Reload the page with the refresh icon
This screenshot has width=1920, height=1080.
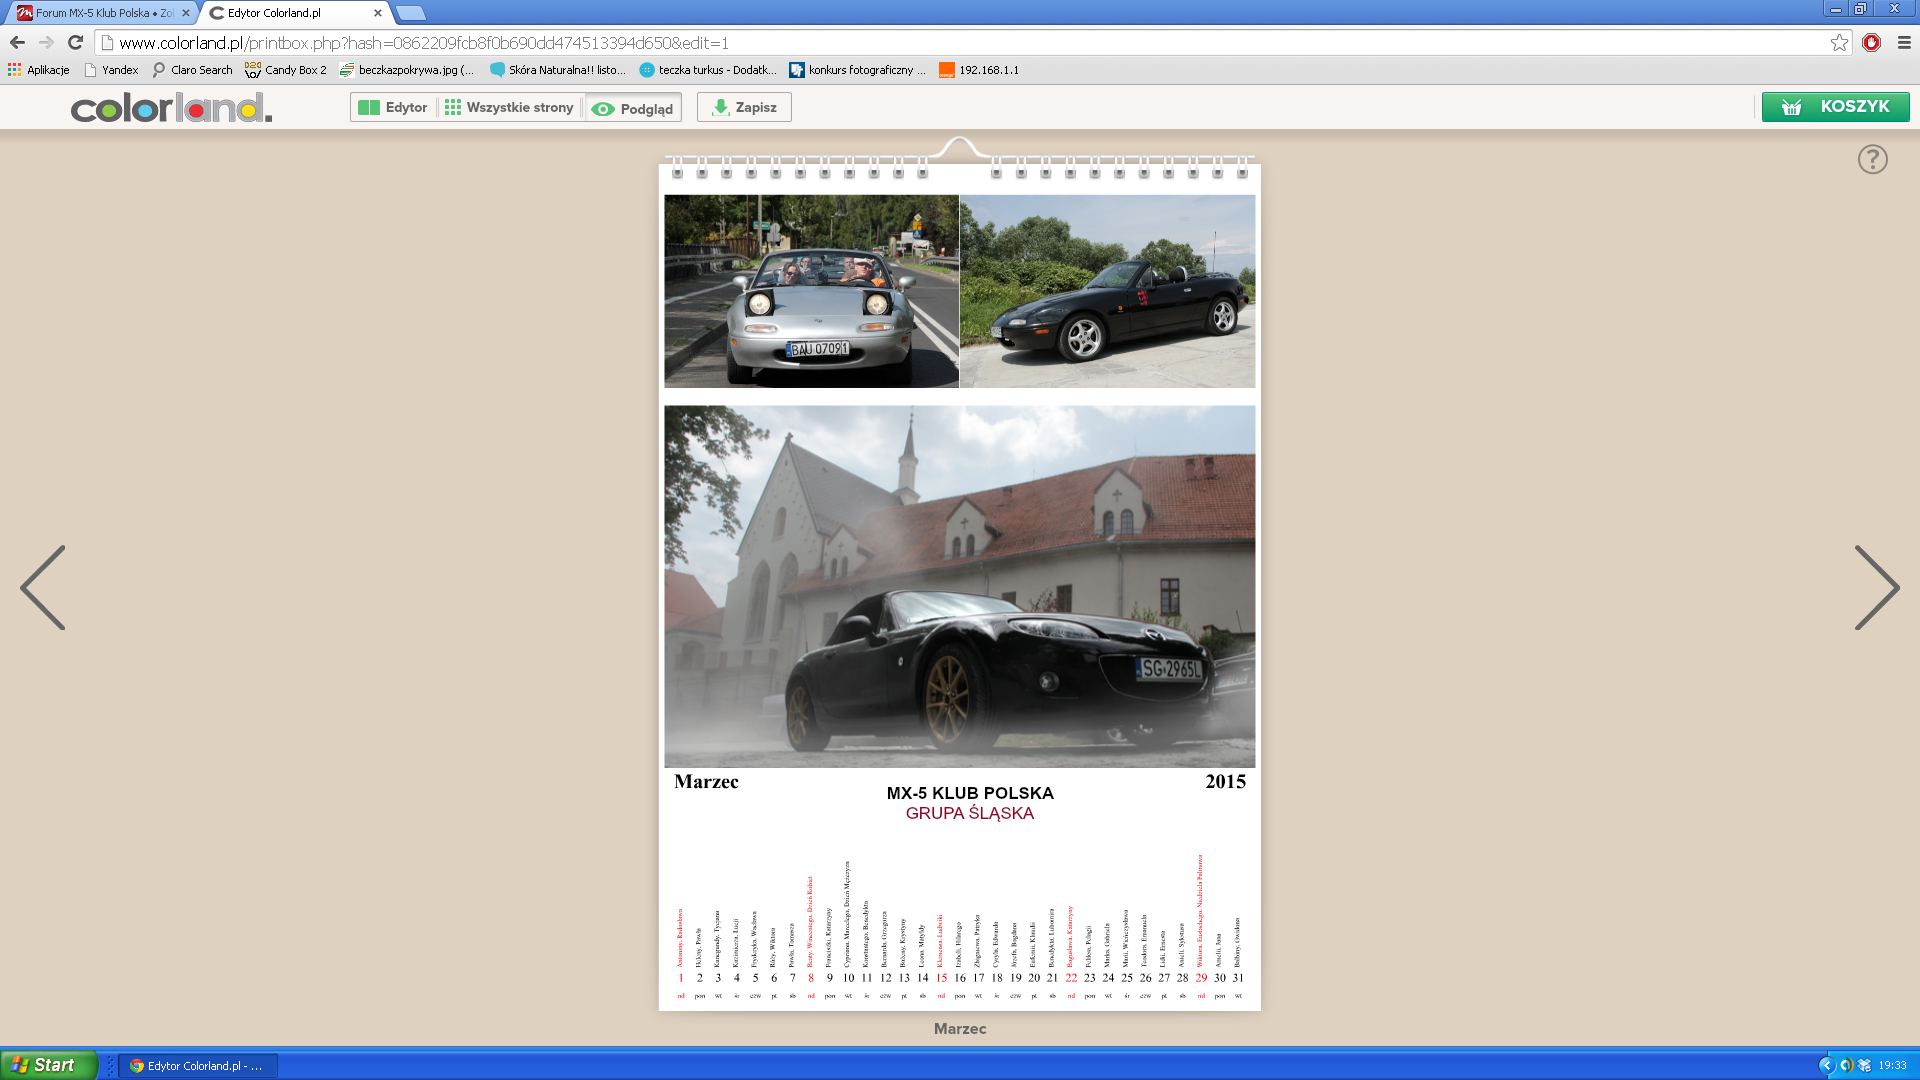click(x=75, y=43)
